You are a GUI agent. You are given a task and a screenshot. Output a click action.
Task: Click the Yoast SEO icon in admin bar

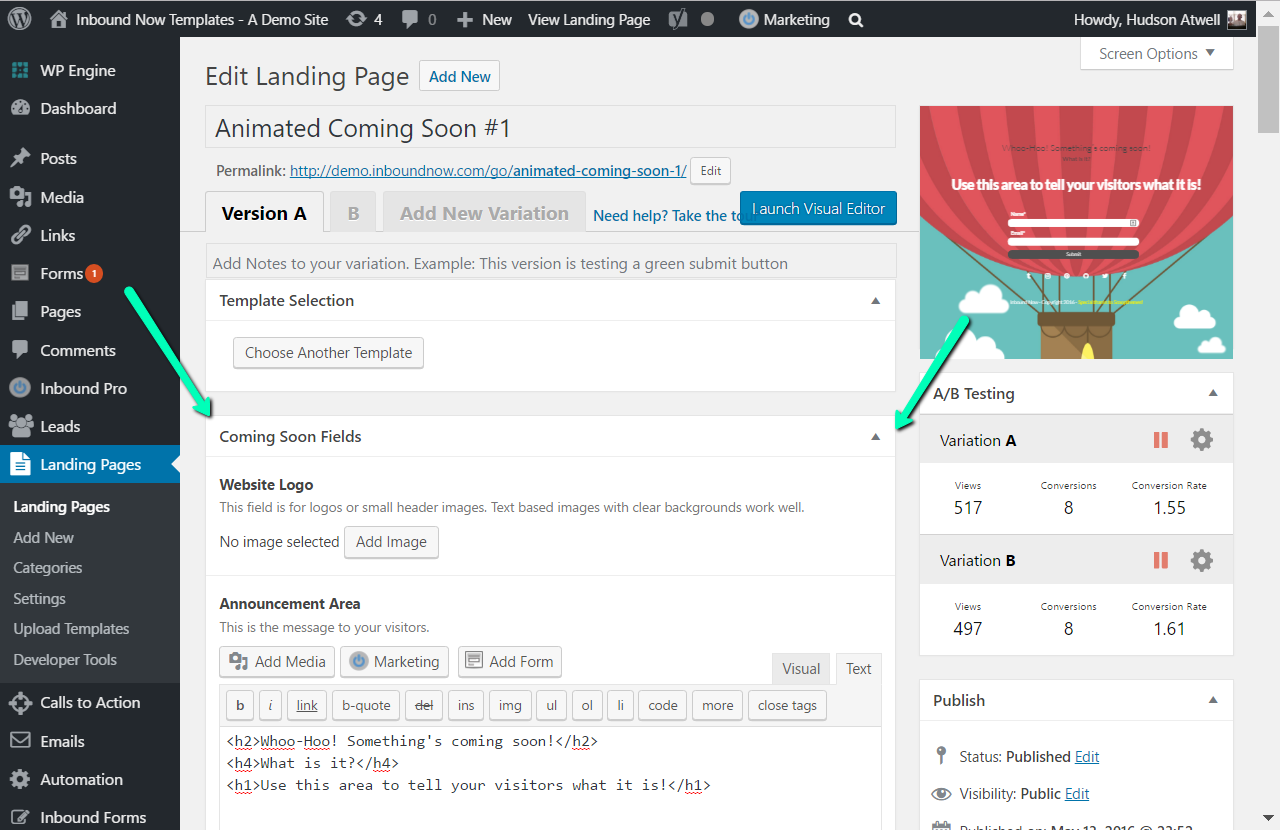click(677, 19)
